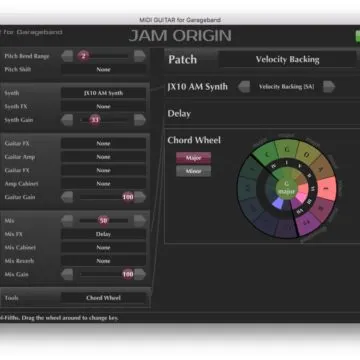Screen dimensions: 360x360
Task: Increase Mix Gain with its right arrow
Action: 140,274
